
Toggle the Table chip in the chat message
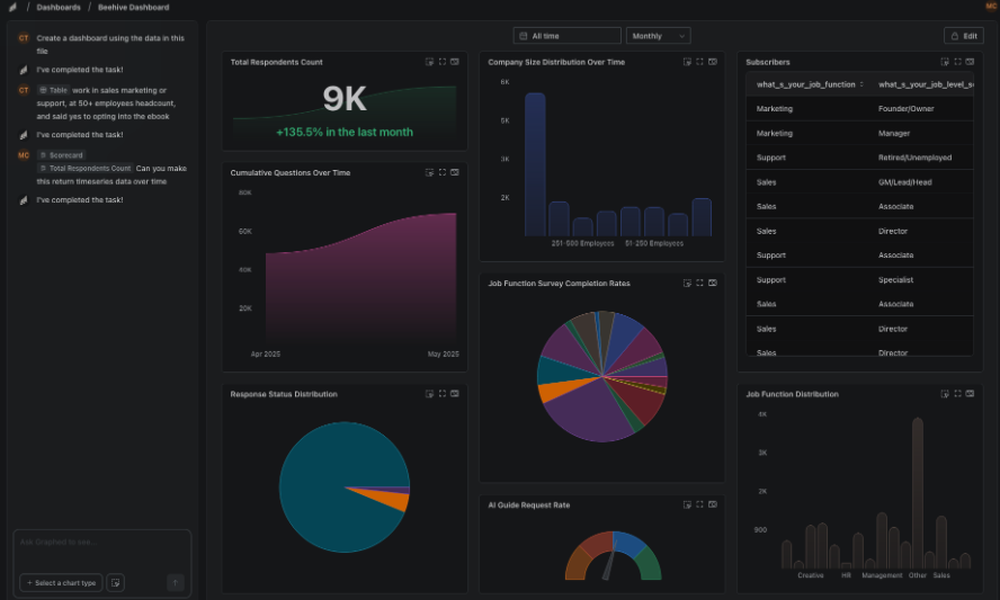coord(55,90)
